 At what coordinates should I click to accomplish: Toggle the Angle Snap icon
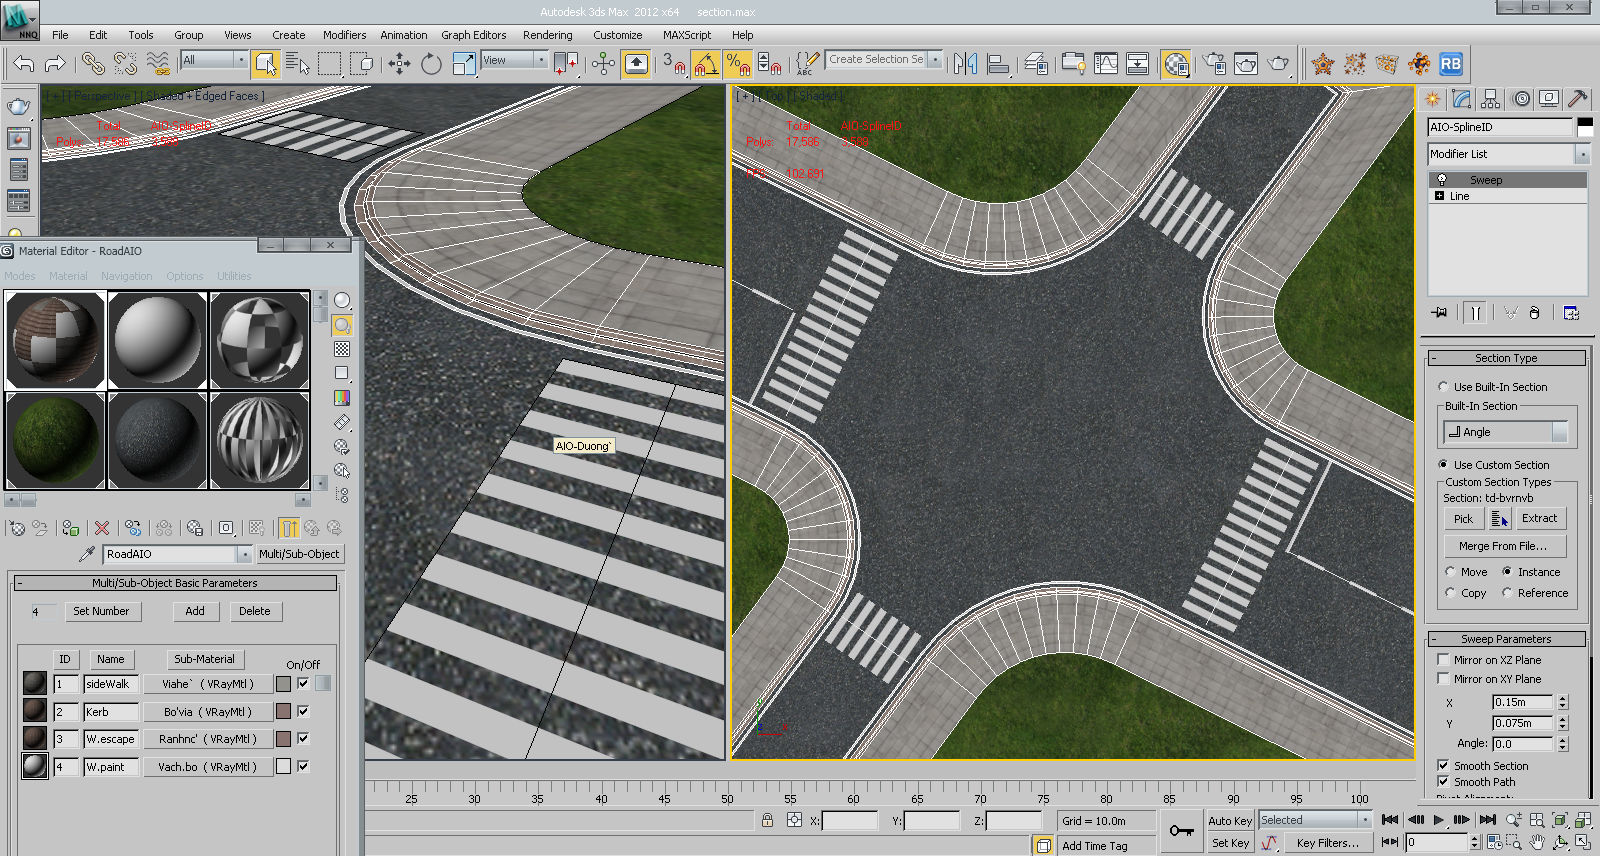pos(705,64)
